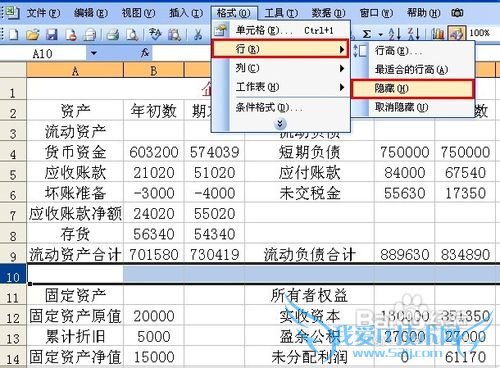Open an existing file with folder icon
500x368 pixels.
point(32,34)
